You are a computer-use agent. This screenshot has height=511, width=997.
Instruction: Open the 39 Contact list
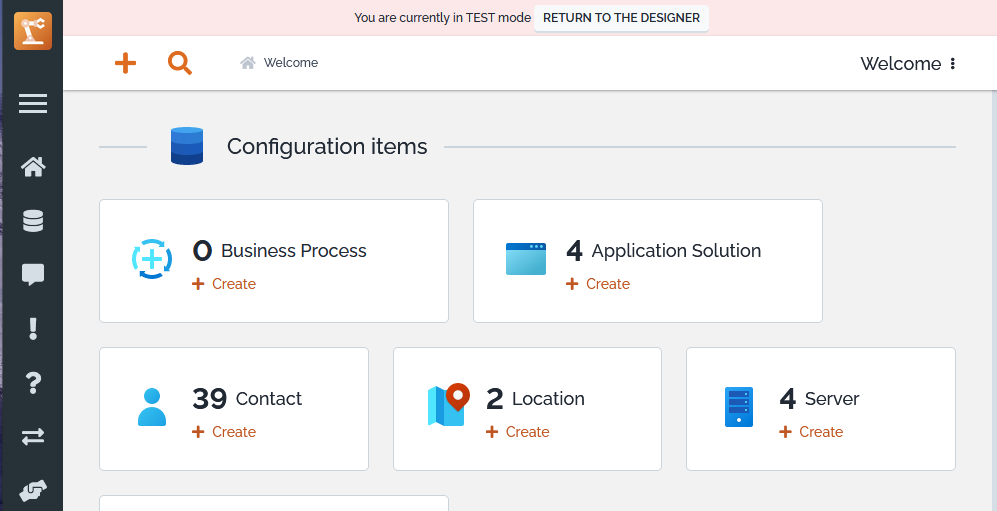coord(247,398)
